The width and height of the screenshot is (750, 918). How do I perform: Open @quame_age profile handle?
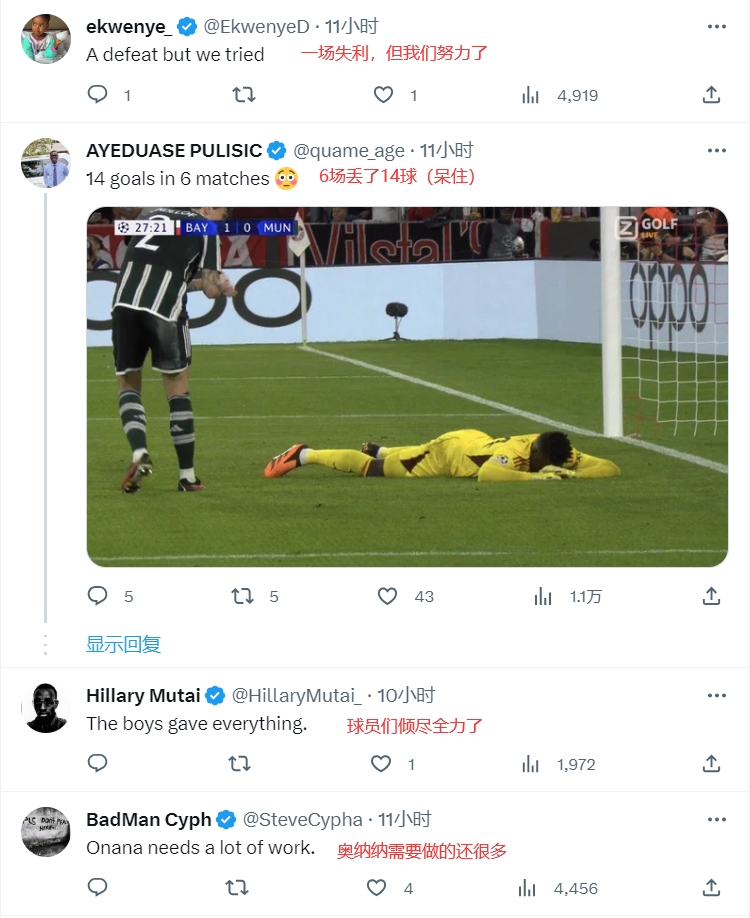(348, 151)
